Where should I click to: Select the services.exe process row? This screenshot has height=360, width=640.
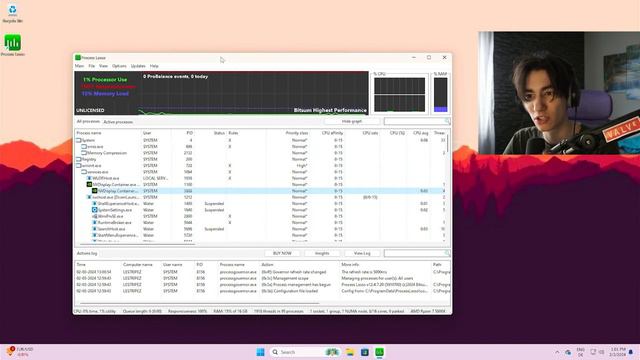(x=260, y=172)
